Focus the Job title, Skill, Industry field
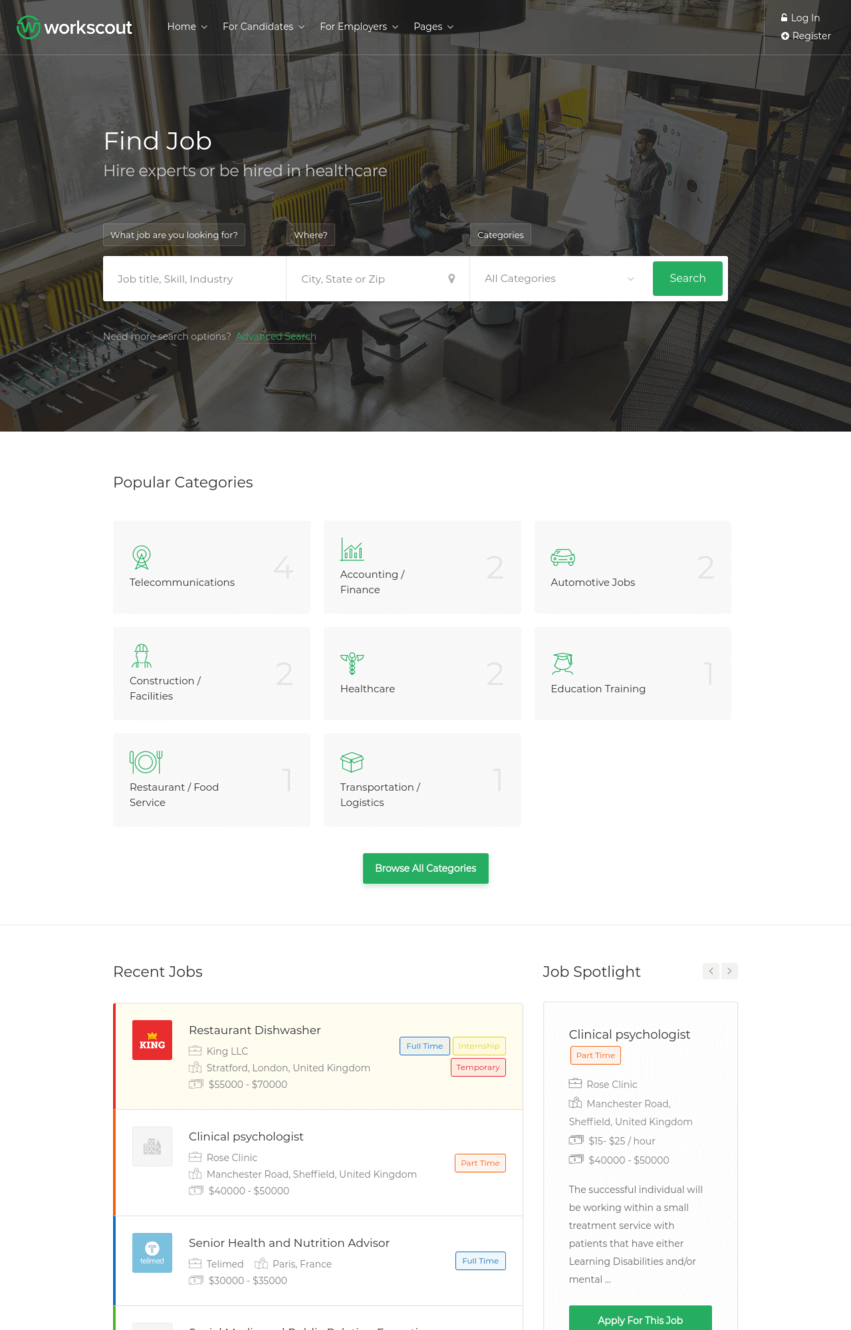Screen dimensions: 851x1330 pos(195,279)
